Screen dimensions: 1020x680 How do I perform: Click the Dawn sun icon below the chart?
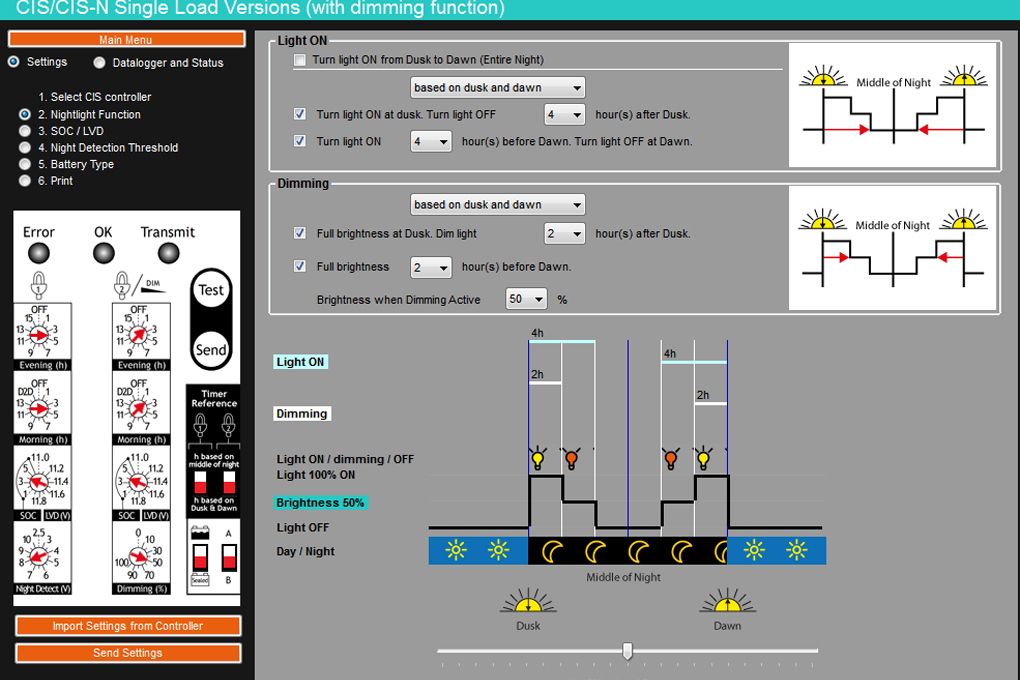727,602
